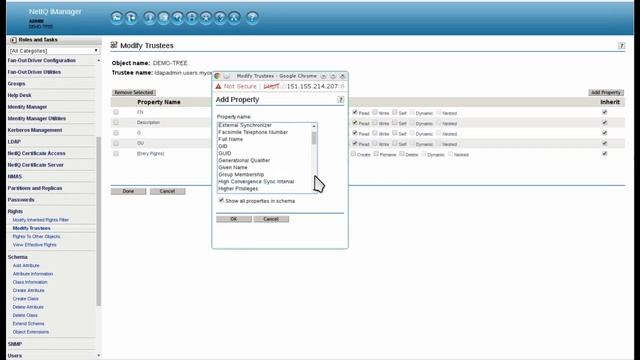Open View Effective Rights link

coord(34,245)
